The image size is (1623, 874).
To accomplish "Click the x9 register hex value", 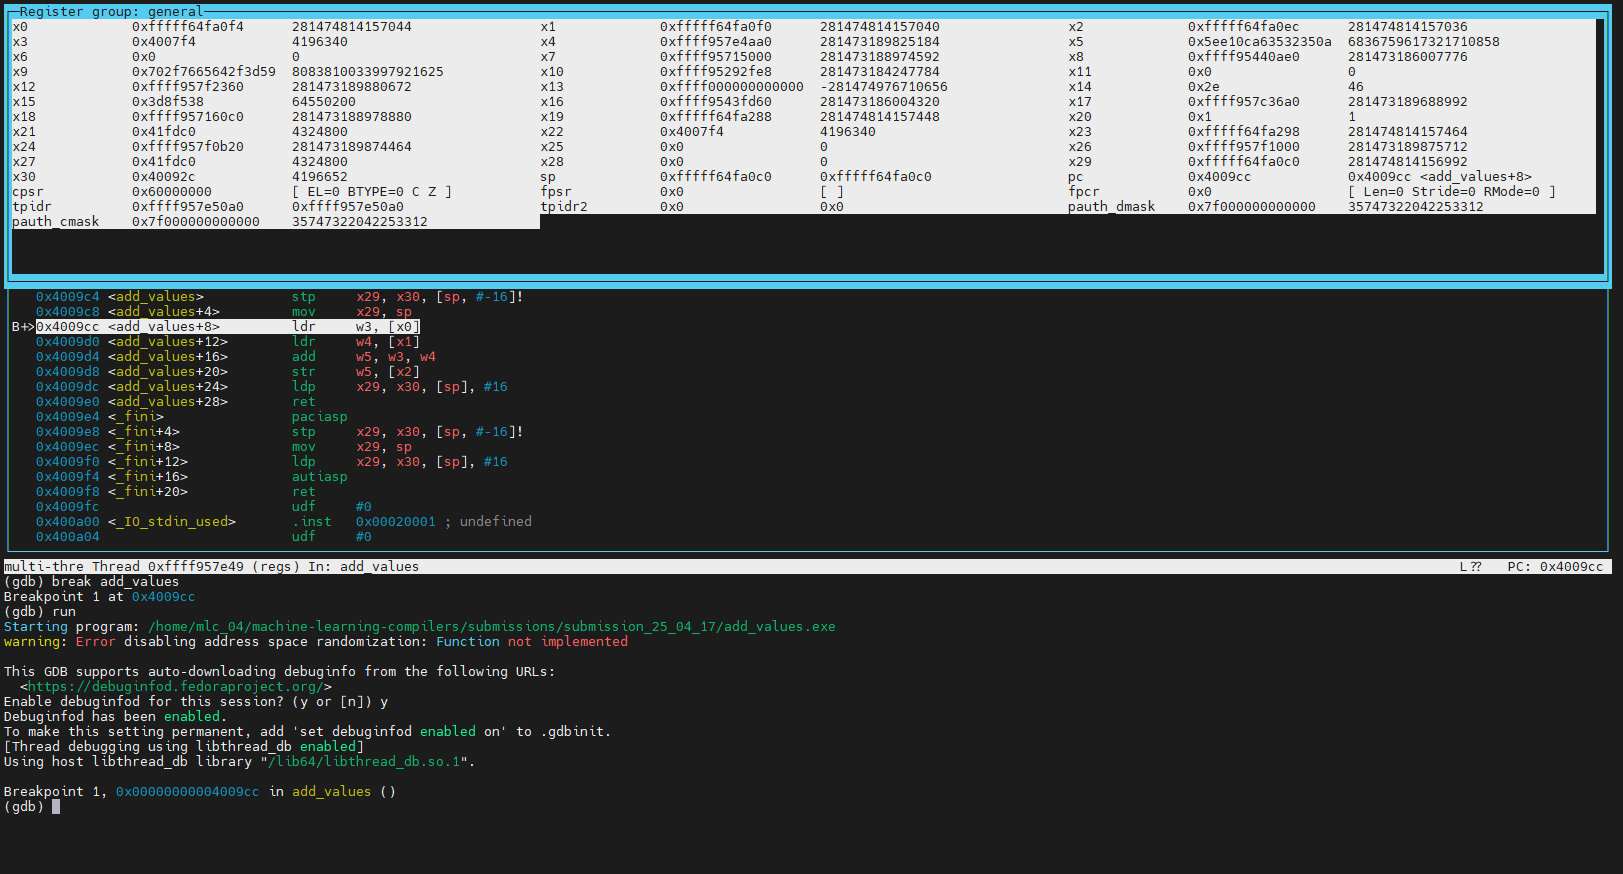I will click(204, 72).
